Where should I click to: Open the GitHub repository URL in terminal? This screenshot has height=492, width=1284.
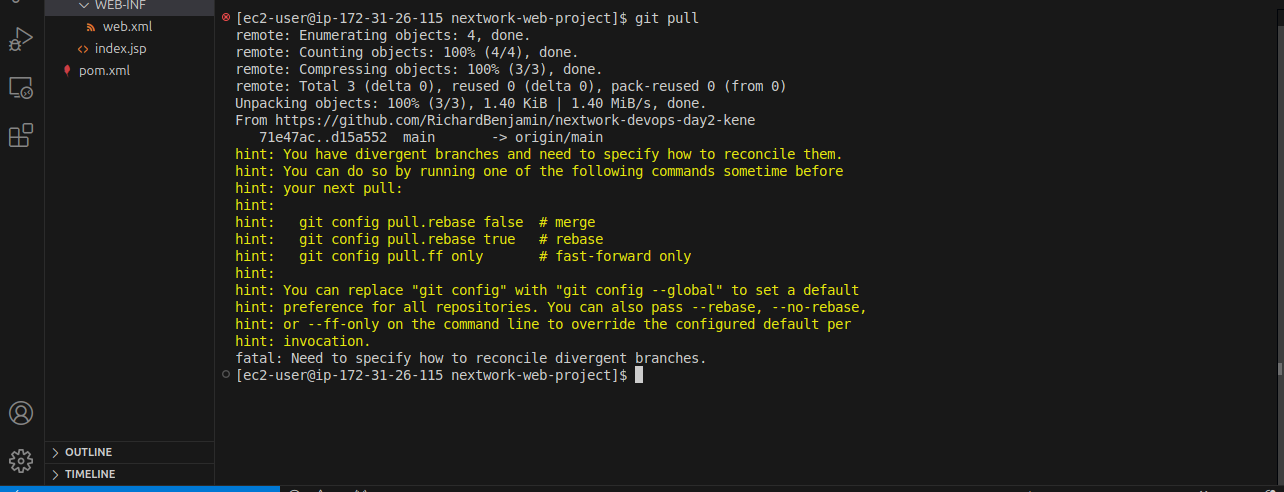[x=515, y=120]
